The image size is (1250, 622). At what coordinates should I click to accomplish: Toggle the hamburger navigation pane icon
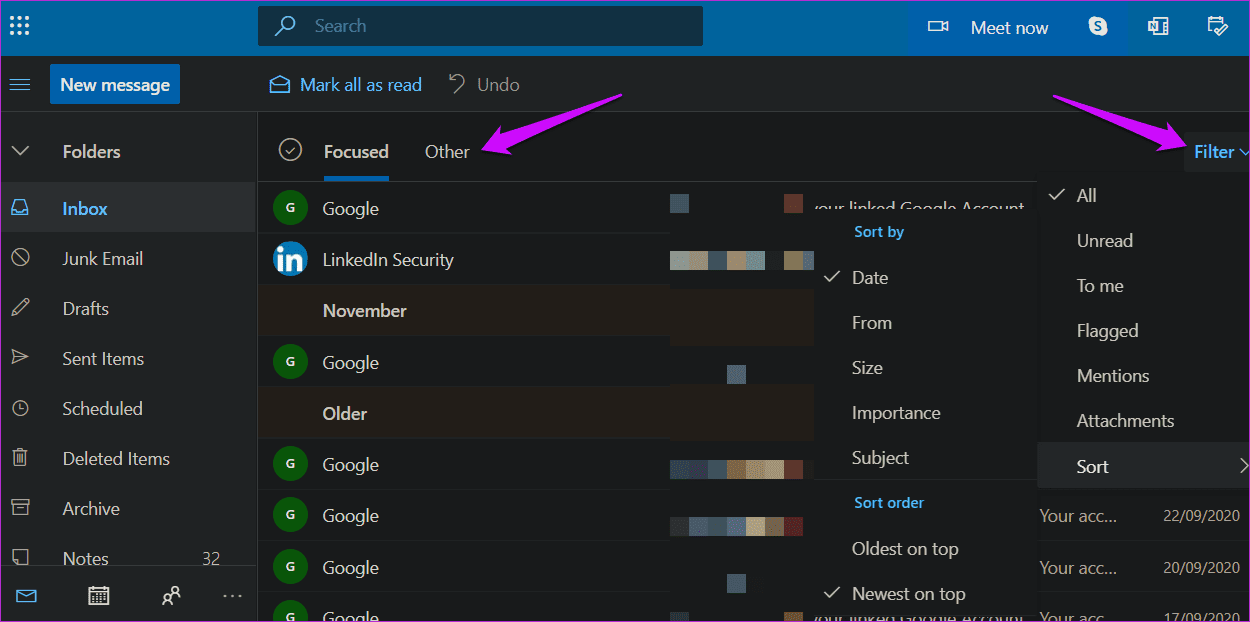pyautogui.click(x=20, y=85)
